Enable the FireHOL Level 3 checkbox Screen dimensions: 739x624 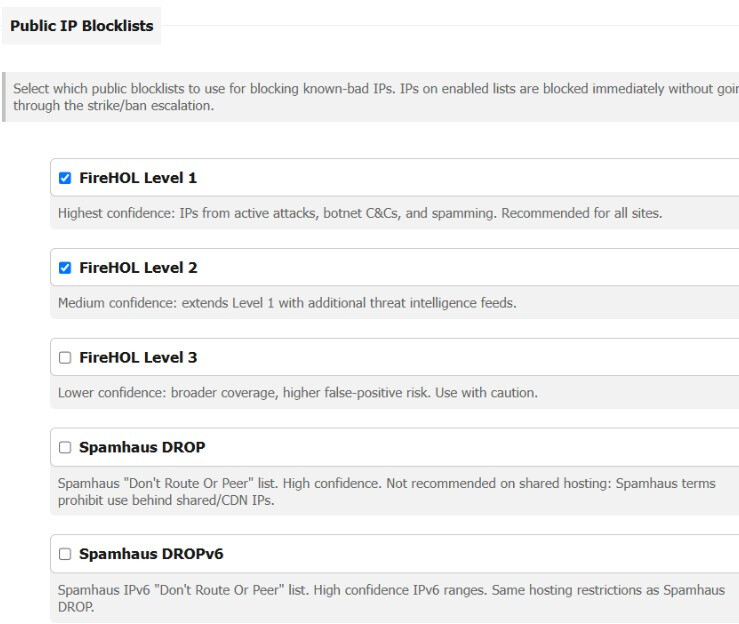[x=65, y=358]
